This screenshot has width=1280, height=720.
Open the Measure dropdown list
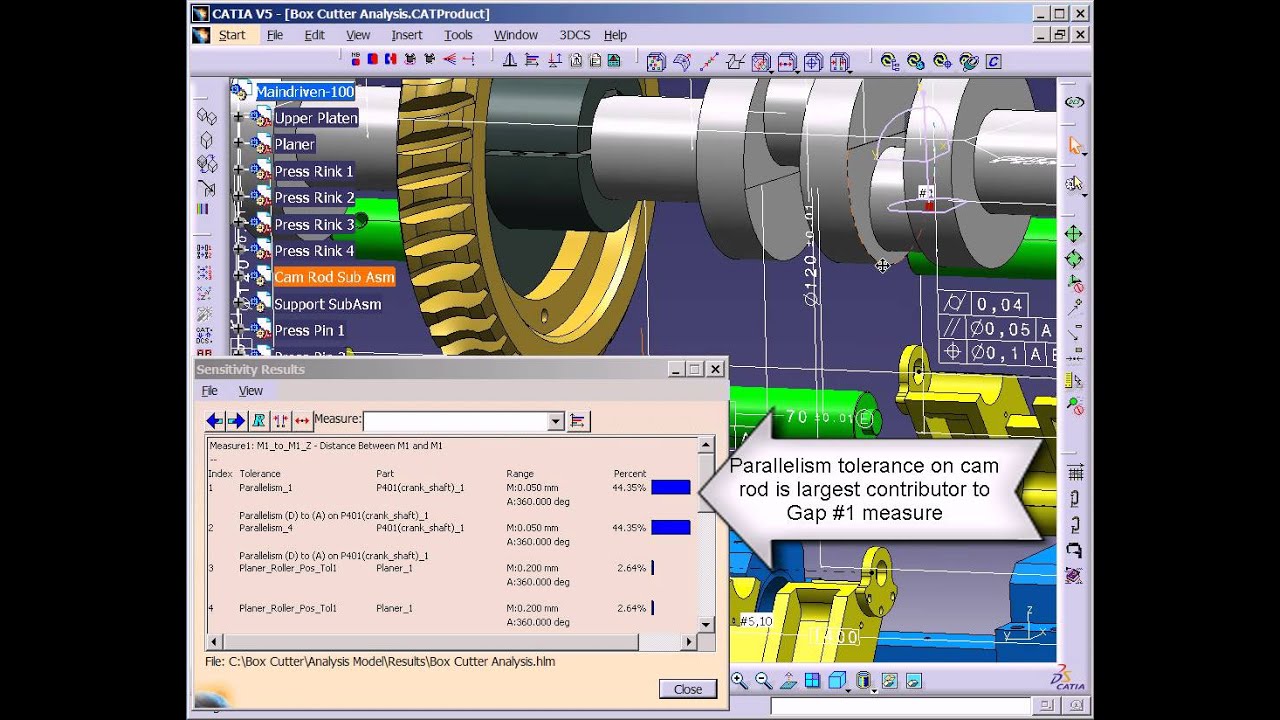click(556, 422)
